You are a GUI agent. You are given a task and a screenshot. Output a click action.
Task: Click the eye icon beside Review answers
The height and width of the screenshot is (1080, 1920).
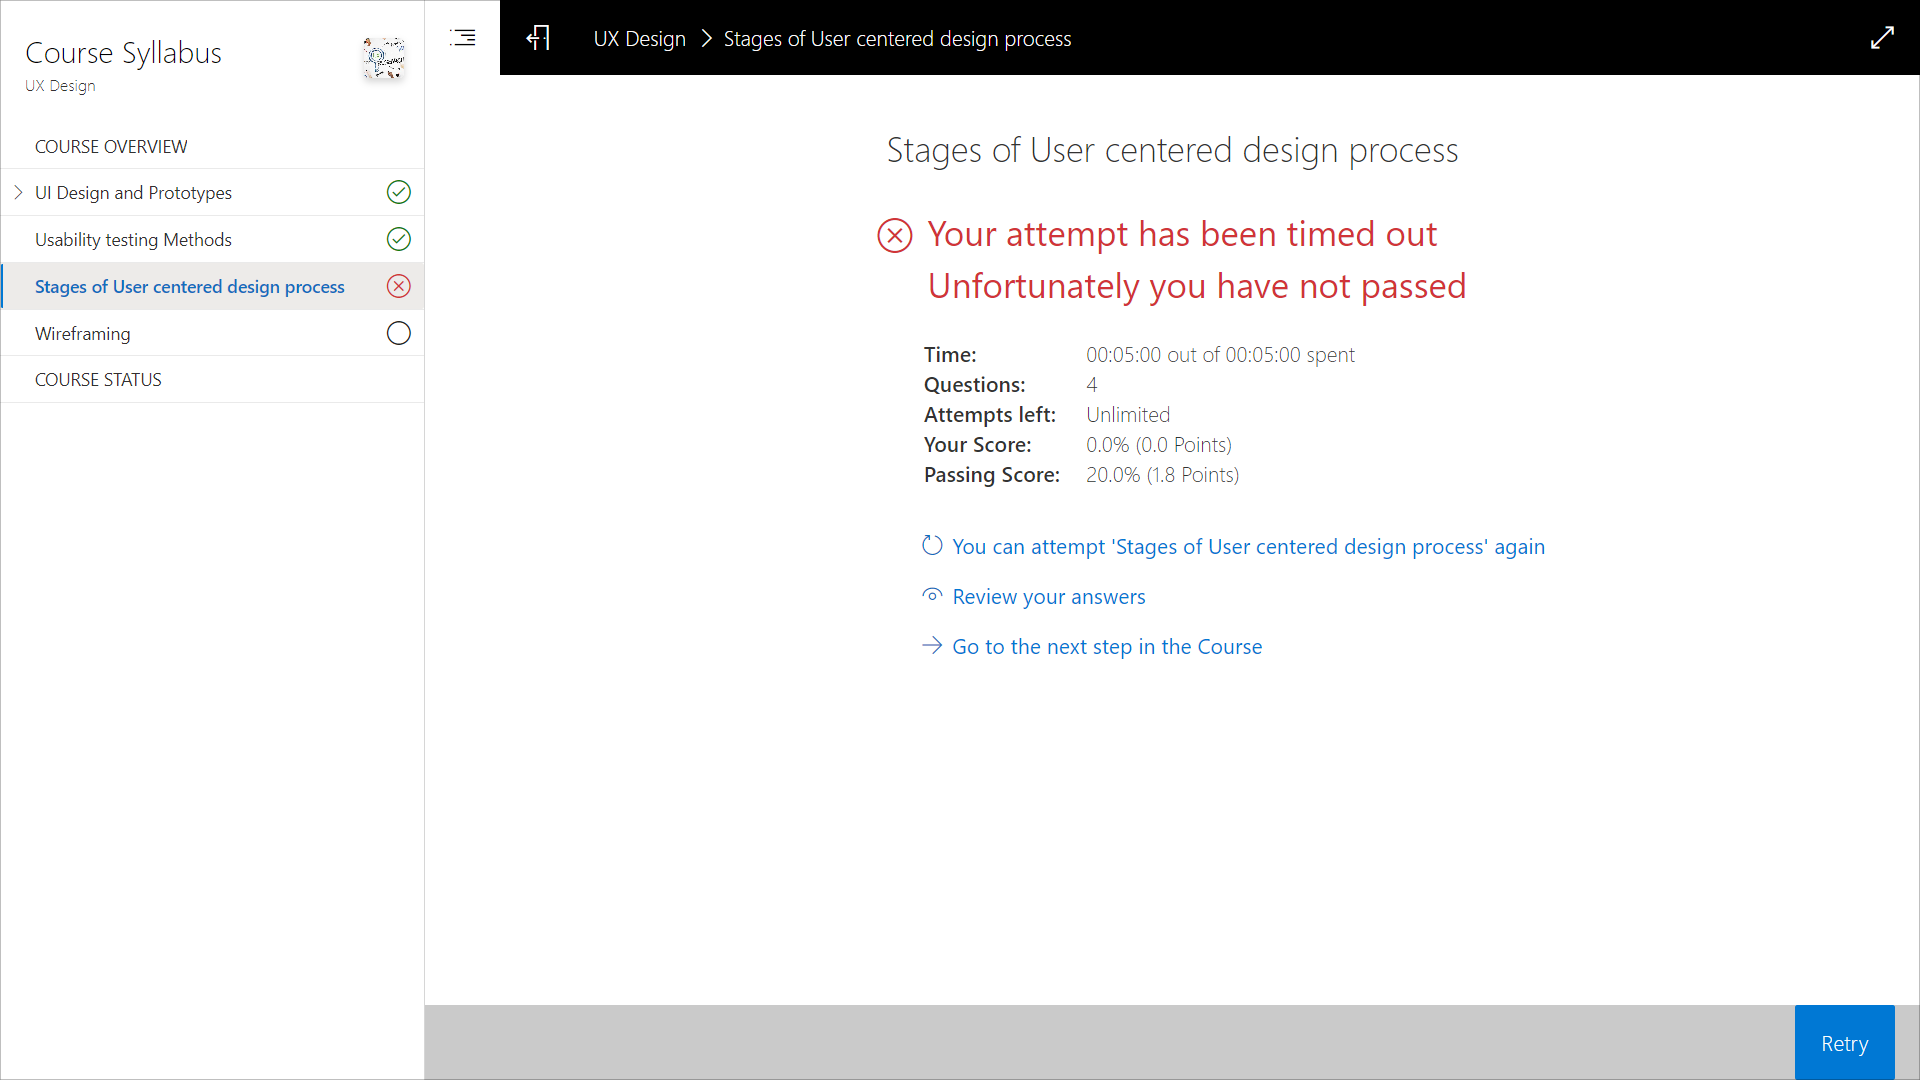click(932, 596)
